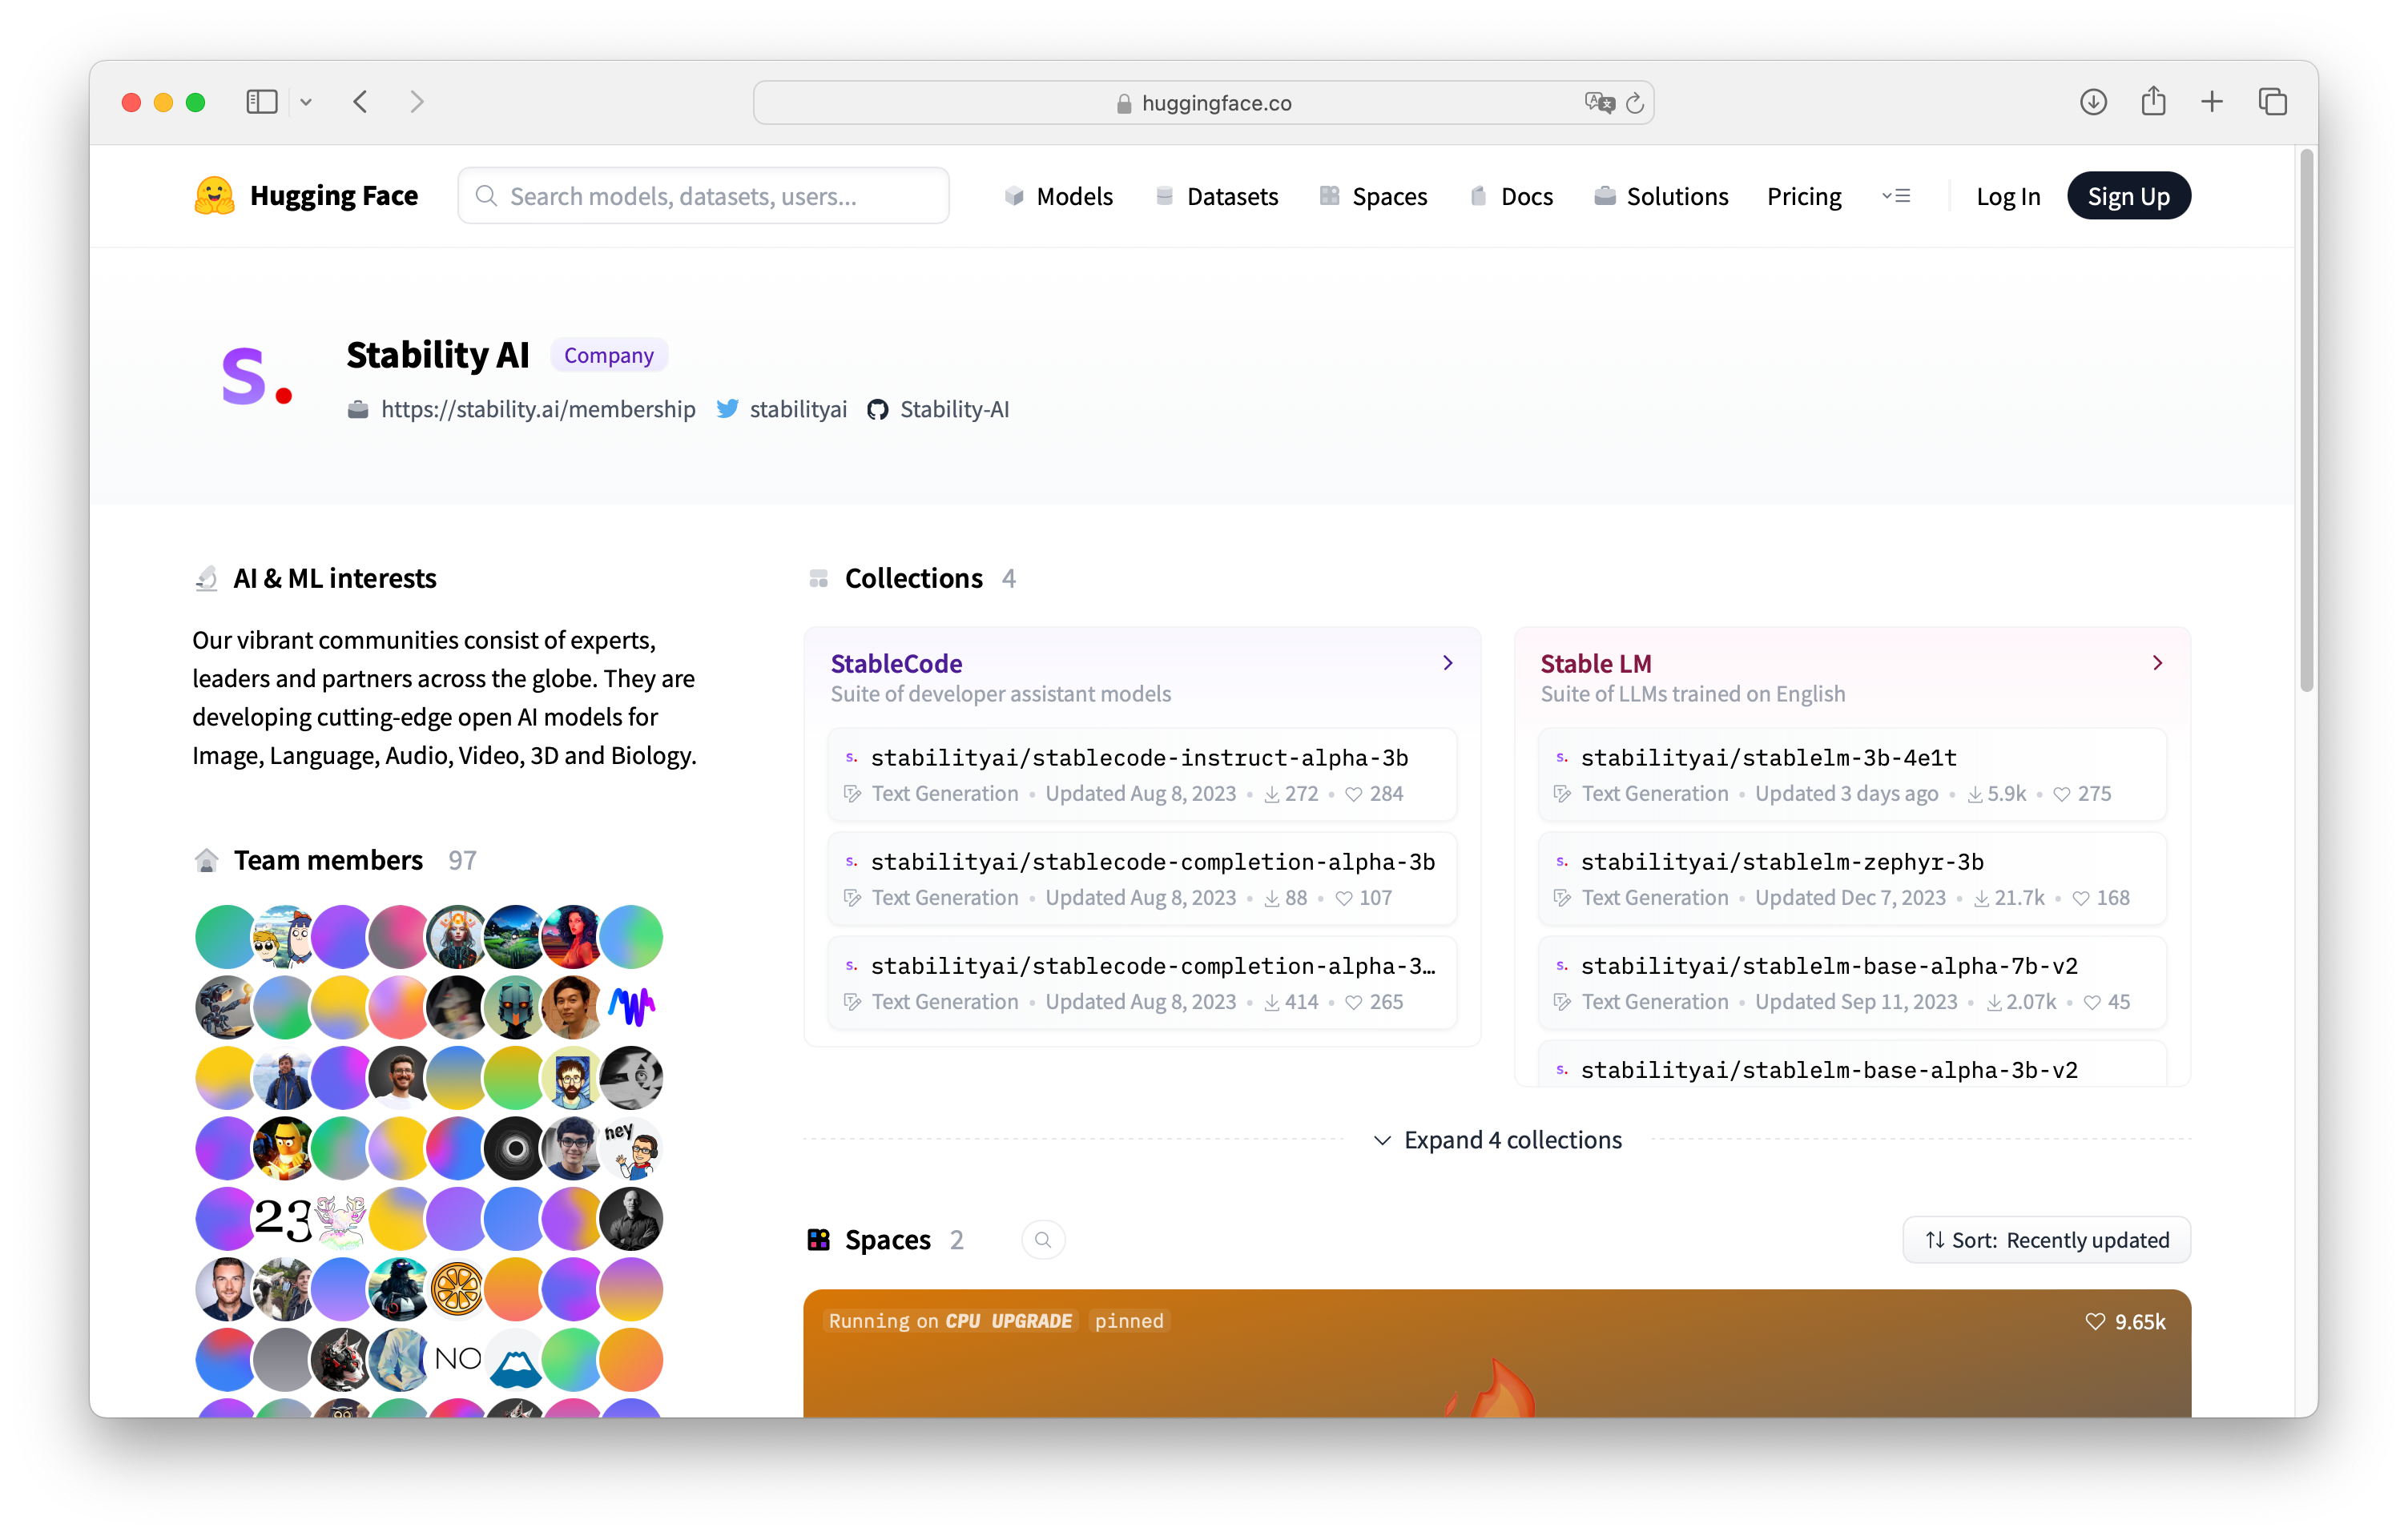The image size is (2408, 1536).
Task: Open the Stability-AI GitHub link
Action: 954,409
